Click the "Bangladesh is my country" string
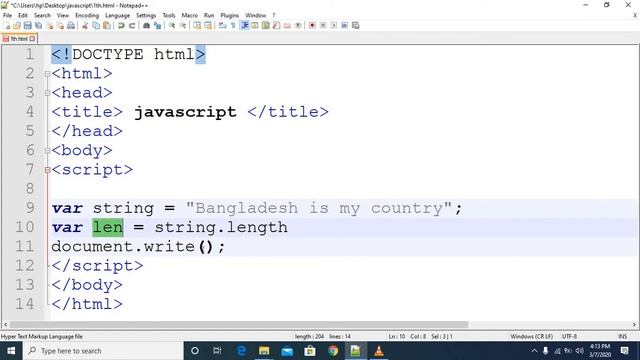This screenshot has height=360, width=640. tap(319, 208)
